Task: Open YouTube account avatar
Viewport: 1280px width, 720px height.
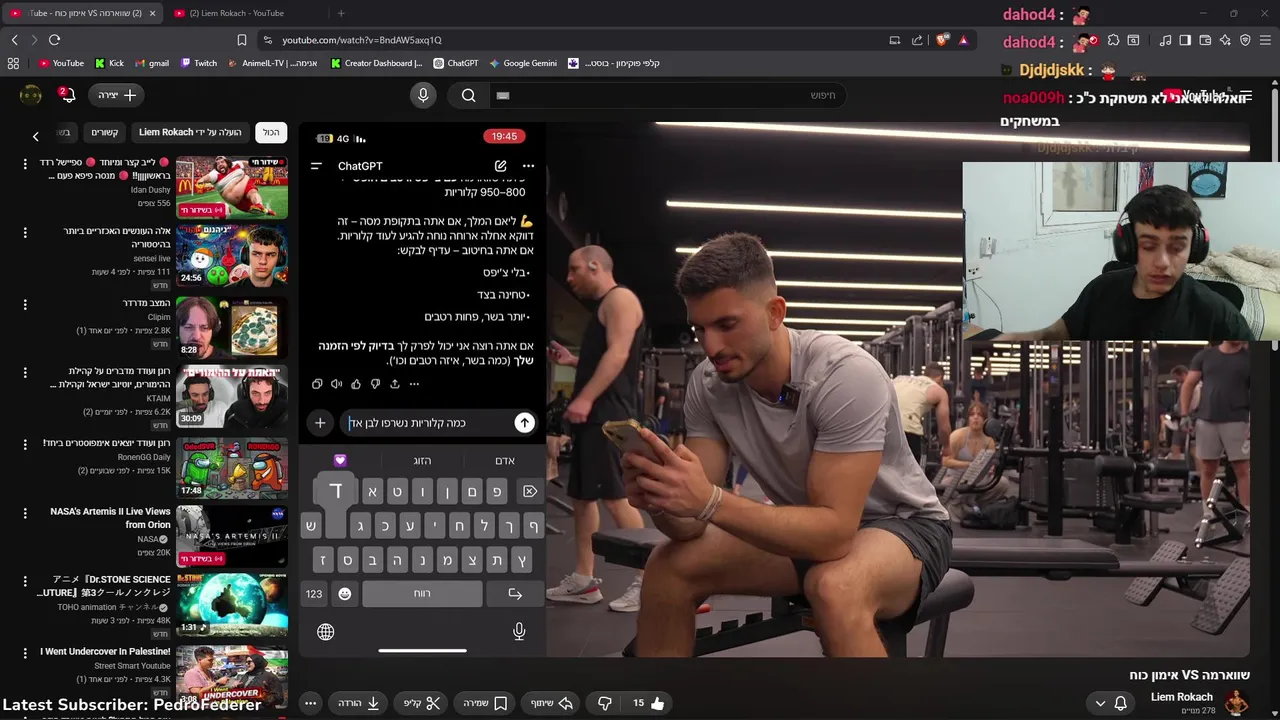Action: [31, 95]
